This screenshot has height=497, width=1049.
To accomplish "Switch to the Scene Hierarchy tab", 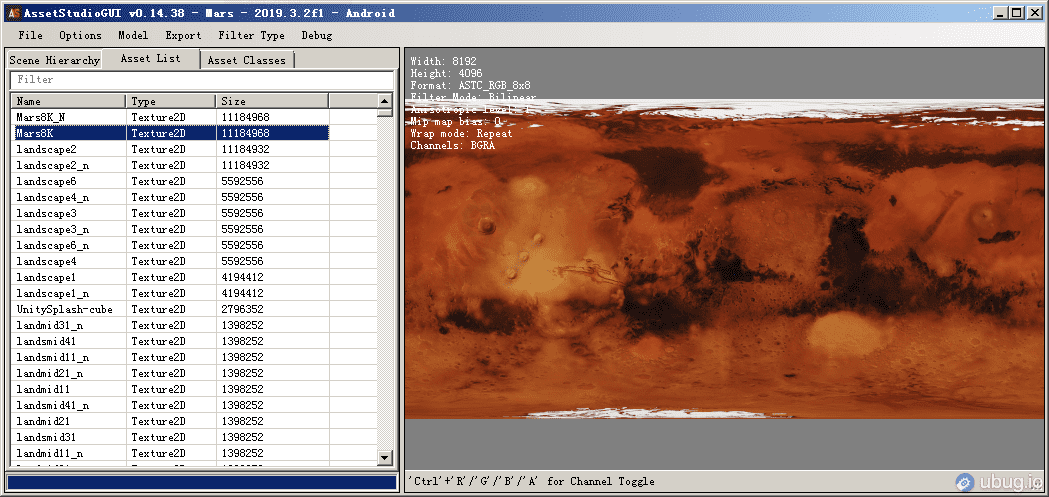I will point(55,60).
